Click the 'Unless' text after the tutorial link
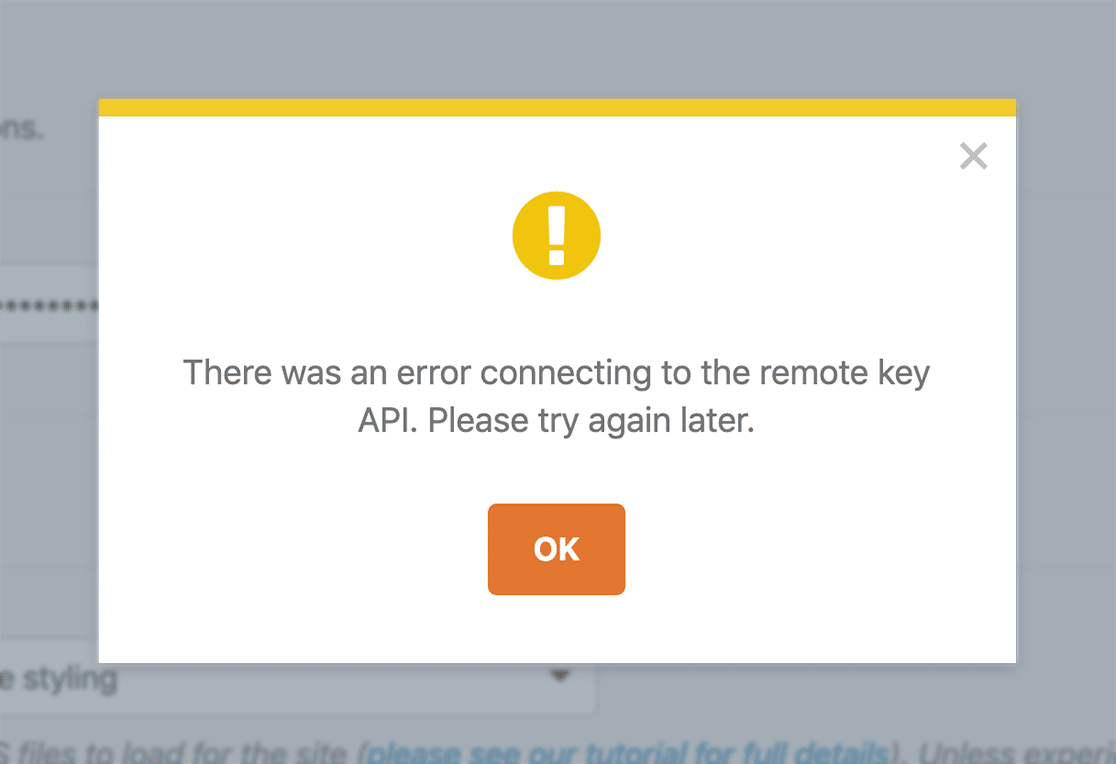 point(962,753)
